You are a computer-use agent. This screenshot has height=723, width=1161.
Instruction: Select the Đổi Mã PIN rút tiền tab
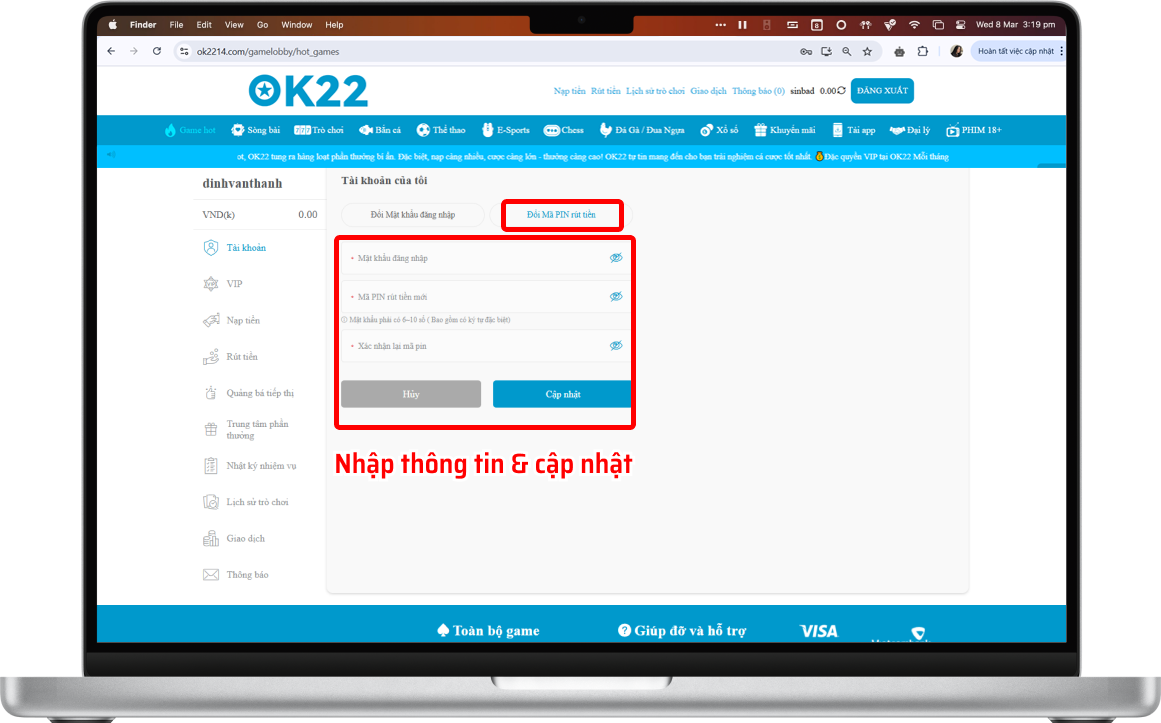(561, 215)
